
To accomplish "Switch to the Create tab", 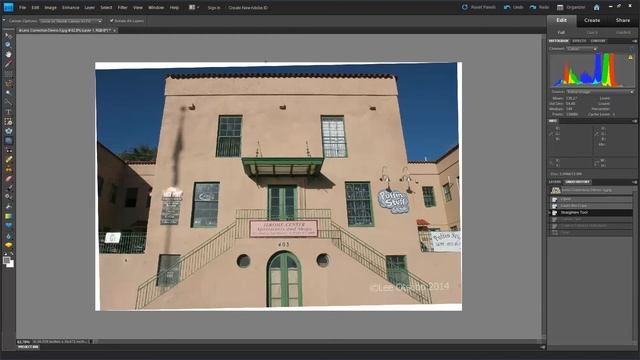I will click(x=592, y=20).
